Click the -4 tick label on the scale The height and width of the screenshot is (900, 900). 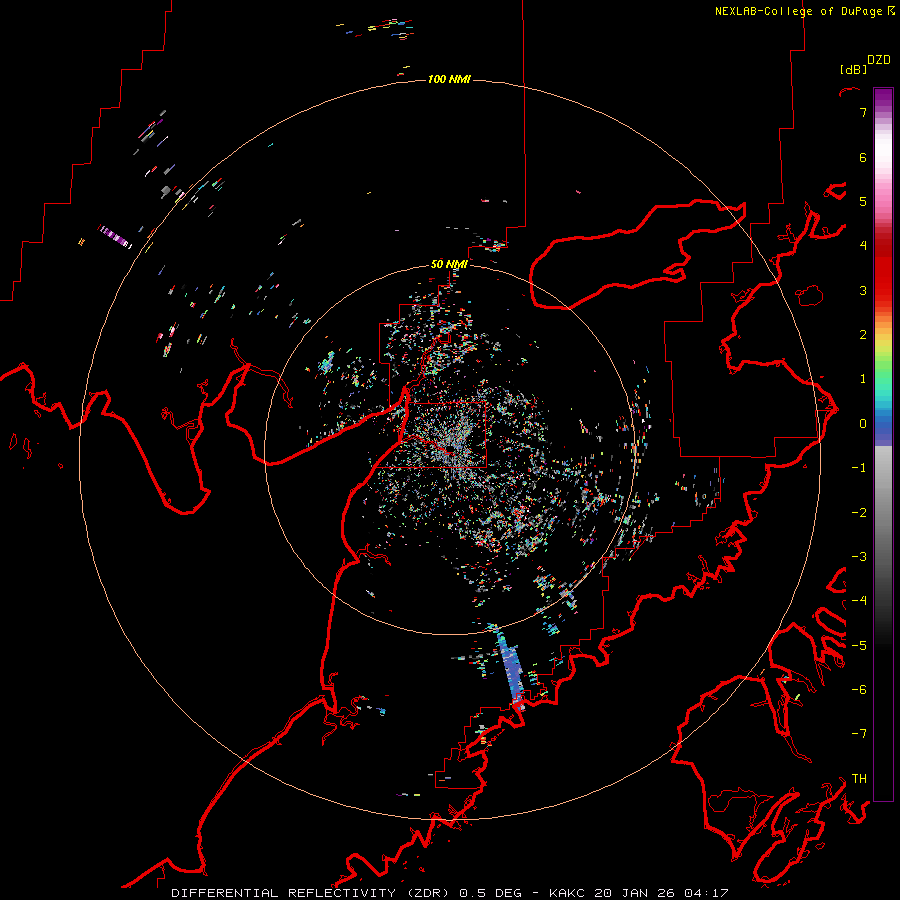click(x=859, y=601)
